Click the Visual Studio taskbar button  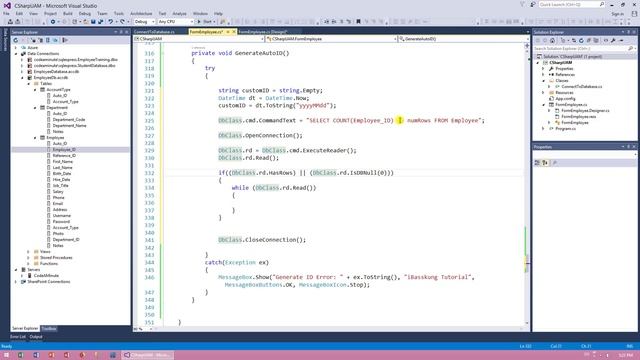pyautogui.click(x=147, y=355)
